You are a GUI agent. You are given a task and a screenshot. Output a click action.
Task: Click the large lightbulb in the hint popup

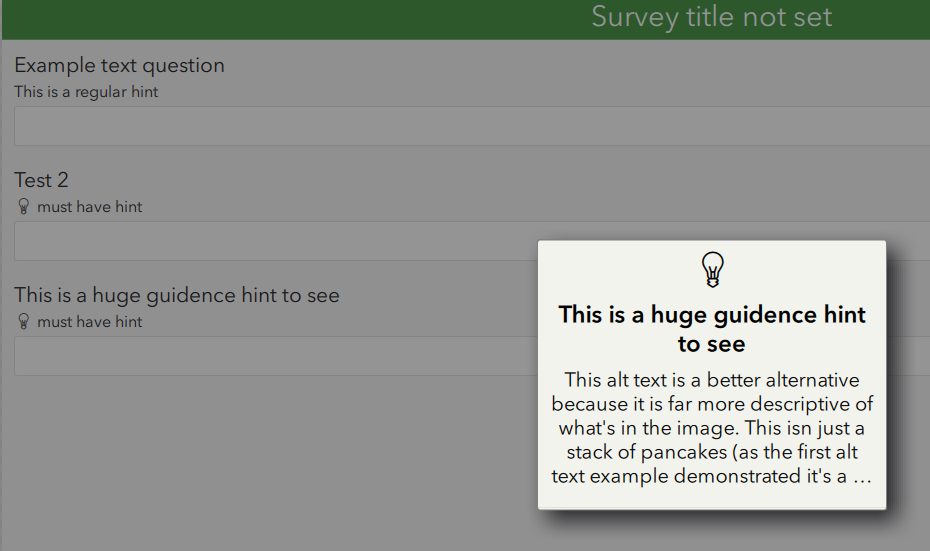(x=712, y=269)
